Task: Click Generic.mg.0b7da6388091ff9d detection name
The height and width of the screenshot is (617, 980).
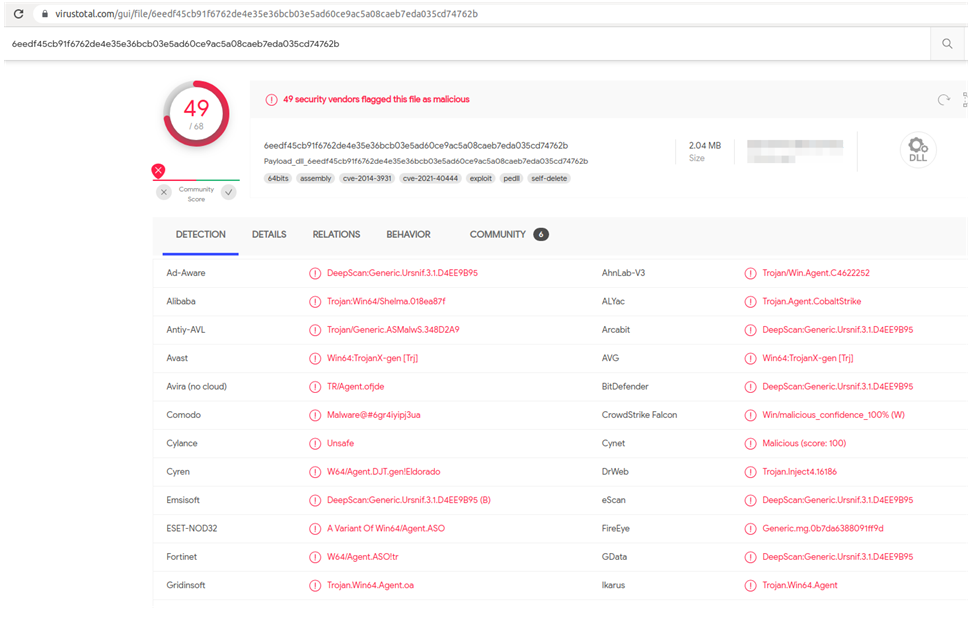Action: 822,528
